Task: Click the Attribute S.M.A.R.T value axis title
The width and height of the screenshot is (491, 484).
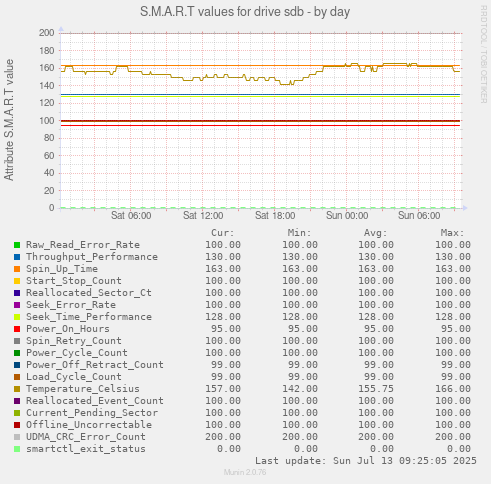Action: click(9, 120)
